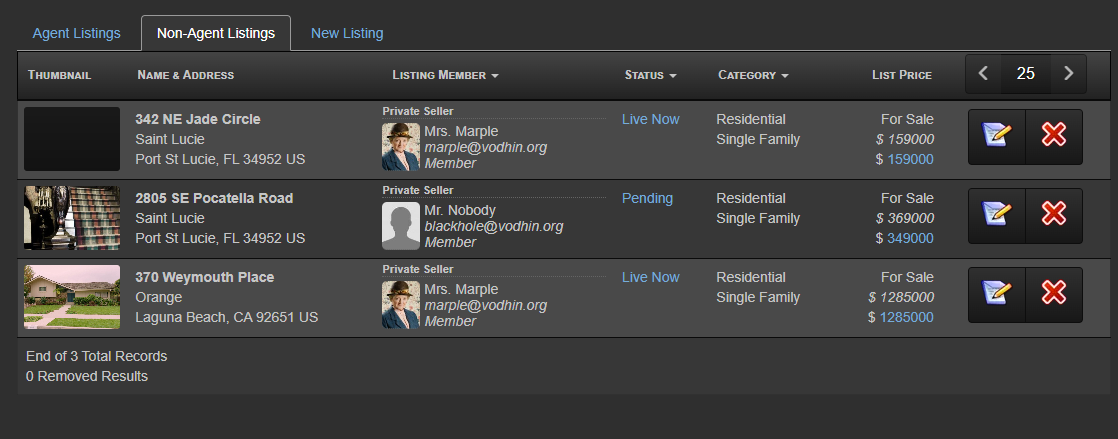Click Live Now status for Jade Circle

click(650, 119)
